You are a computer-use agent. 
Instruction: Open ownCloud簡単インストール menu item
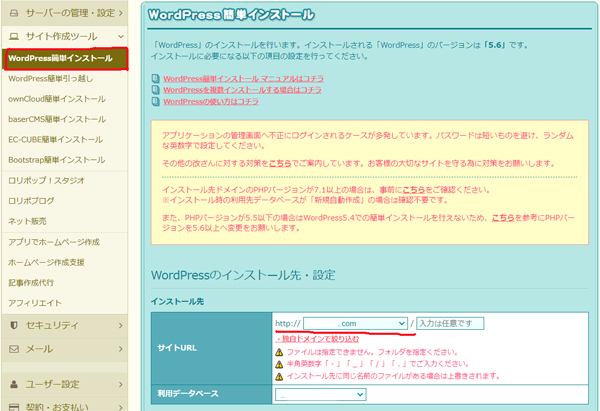pyautogui.click(x=57, y=99)
